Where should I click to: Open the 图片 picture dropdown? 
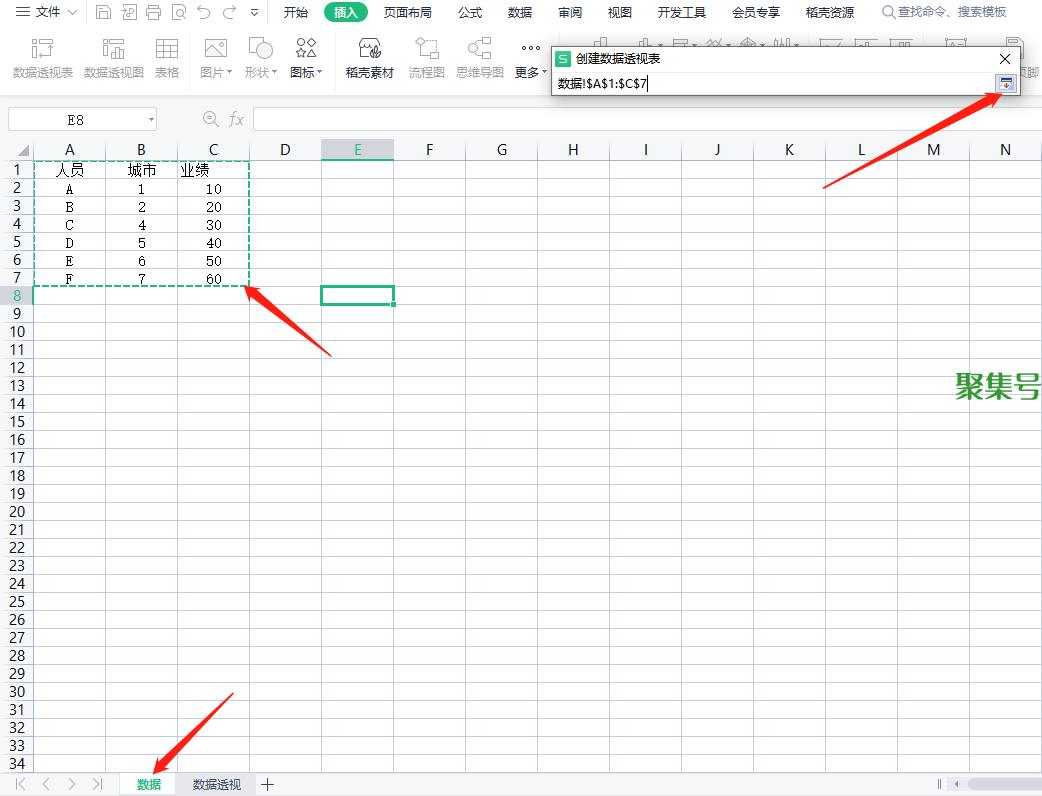point(216,72)
